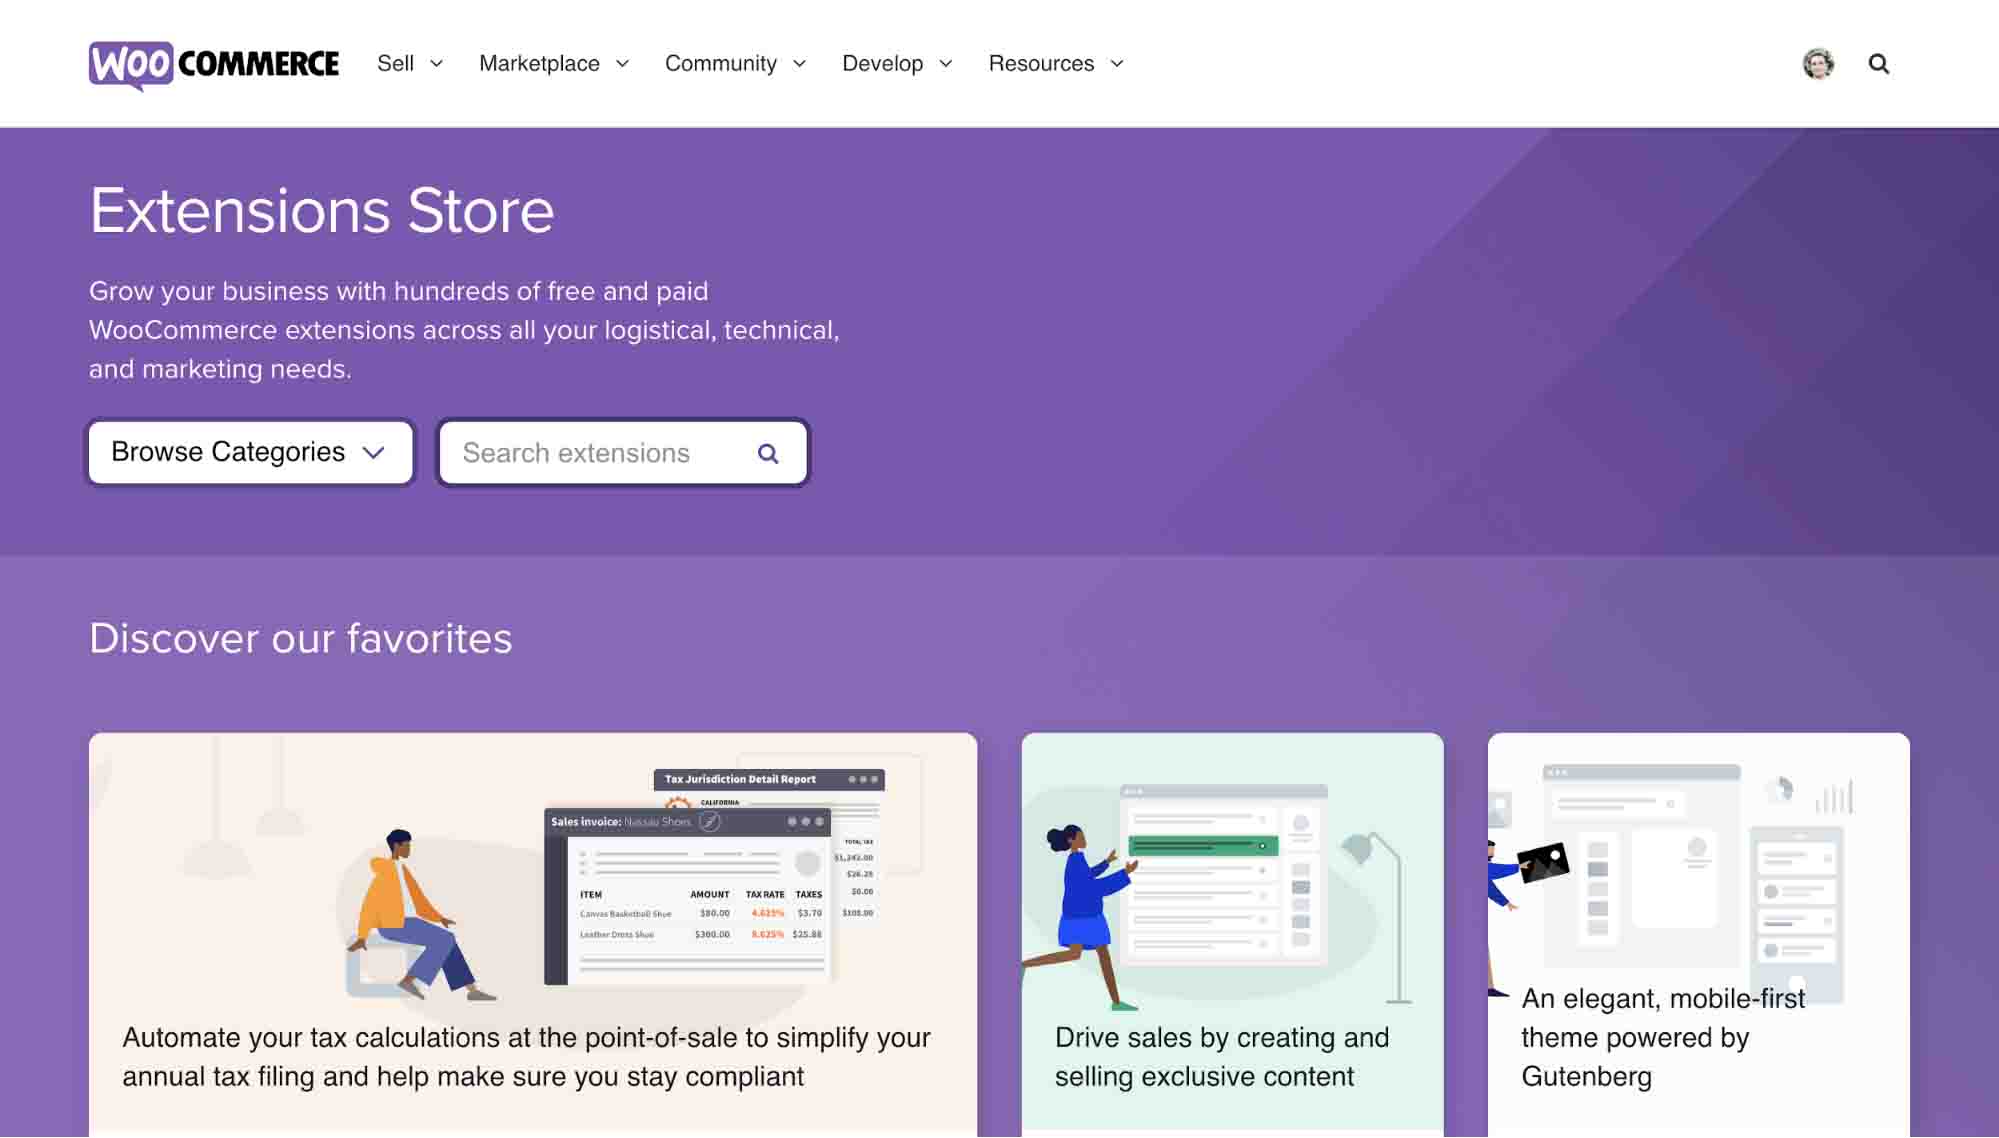
Task: Click the tax calculations card thumbnail
Action: click(x=533, y=873)
